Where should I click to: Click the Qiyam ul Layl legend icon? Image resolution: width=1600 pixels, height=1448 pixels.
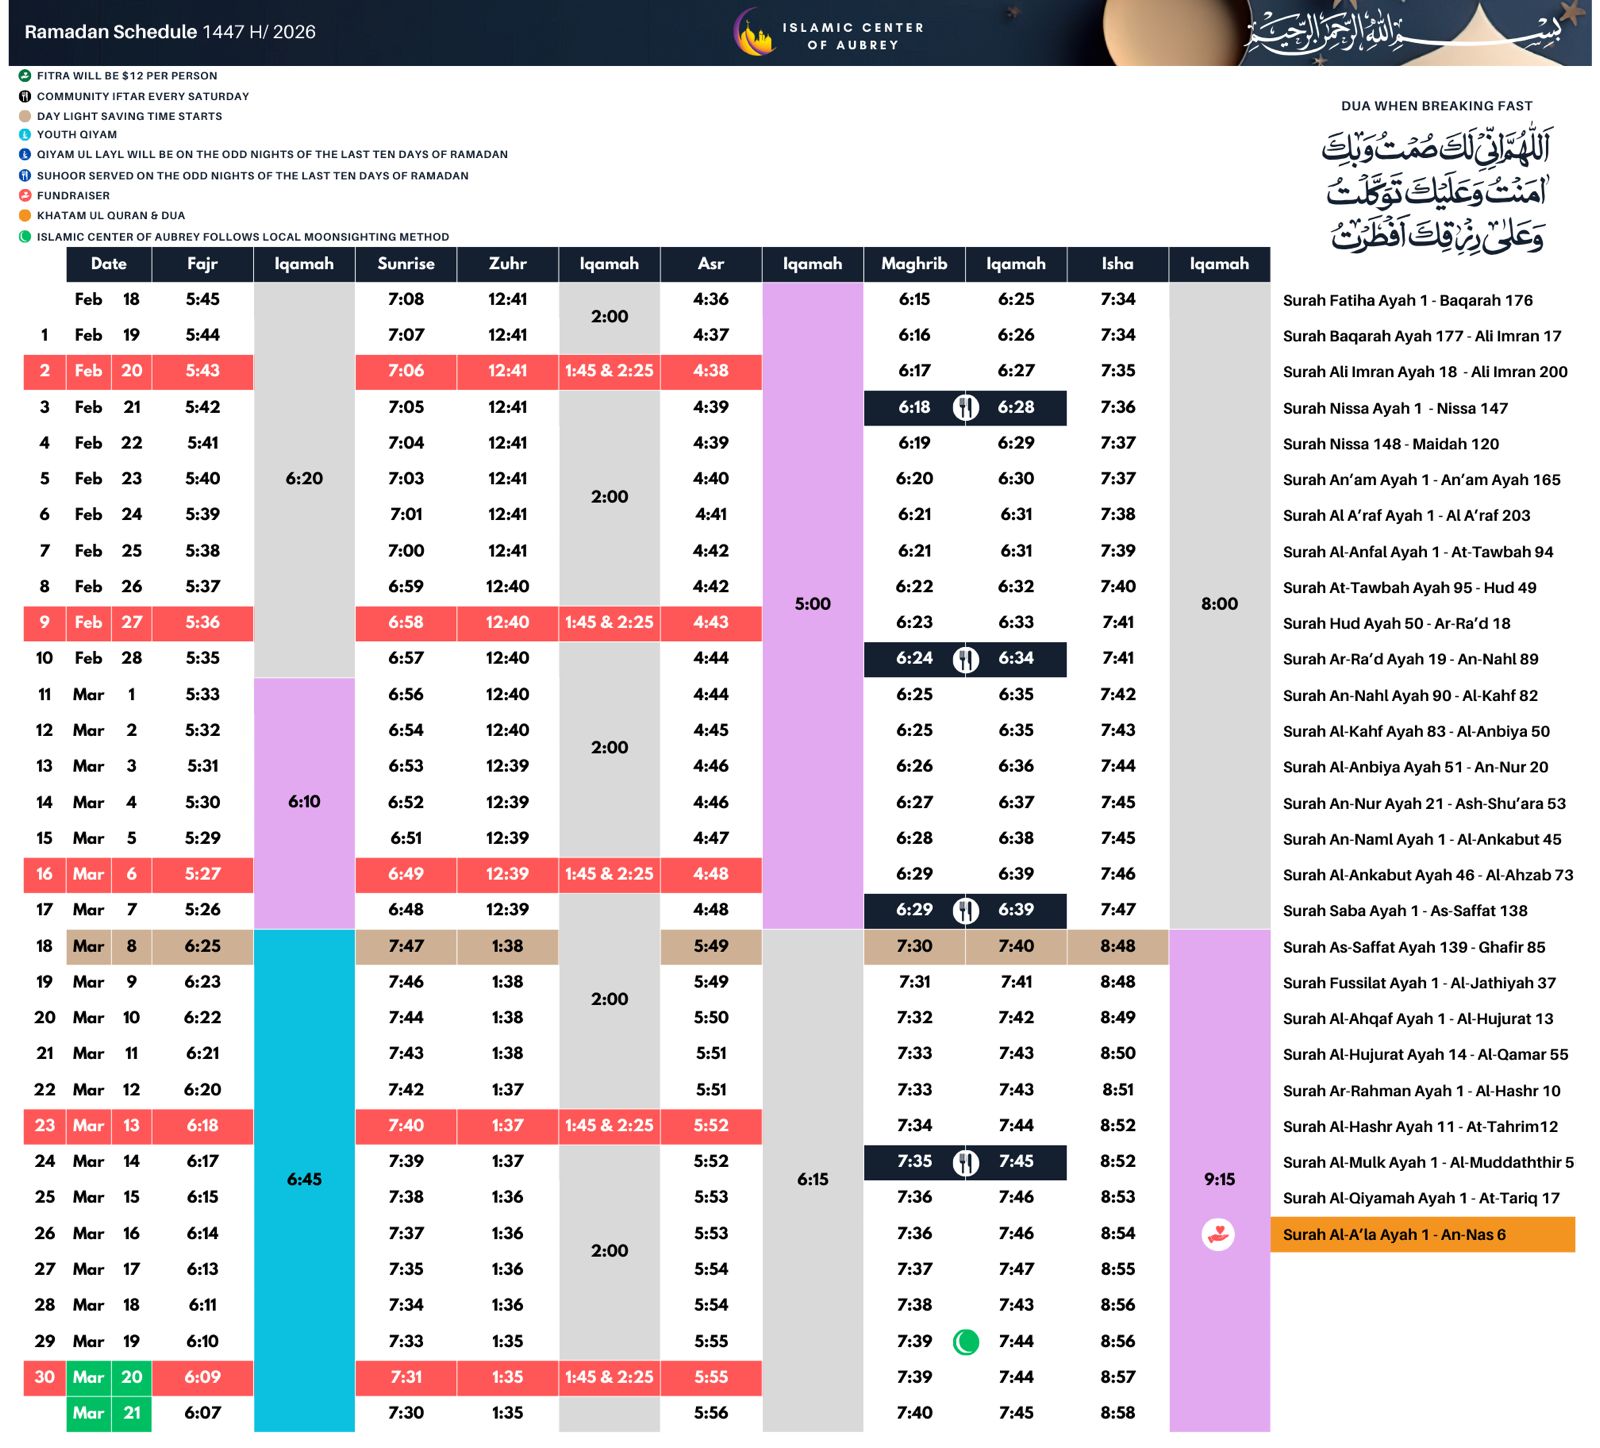[x=25, y=154]
